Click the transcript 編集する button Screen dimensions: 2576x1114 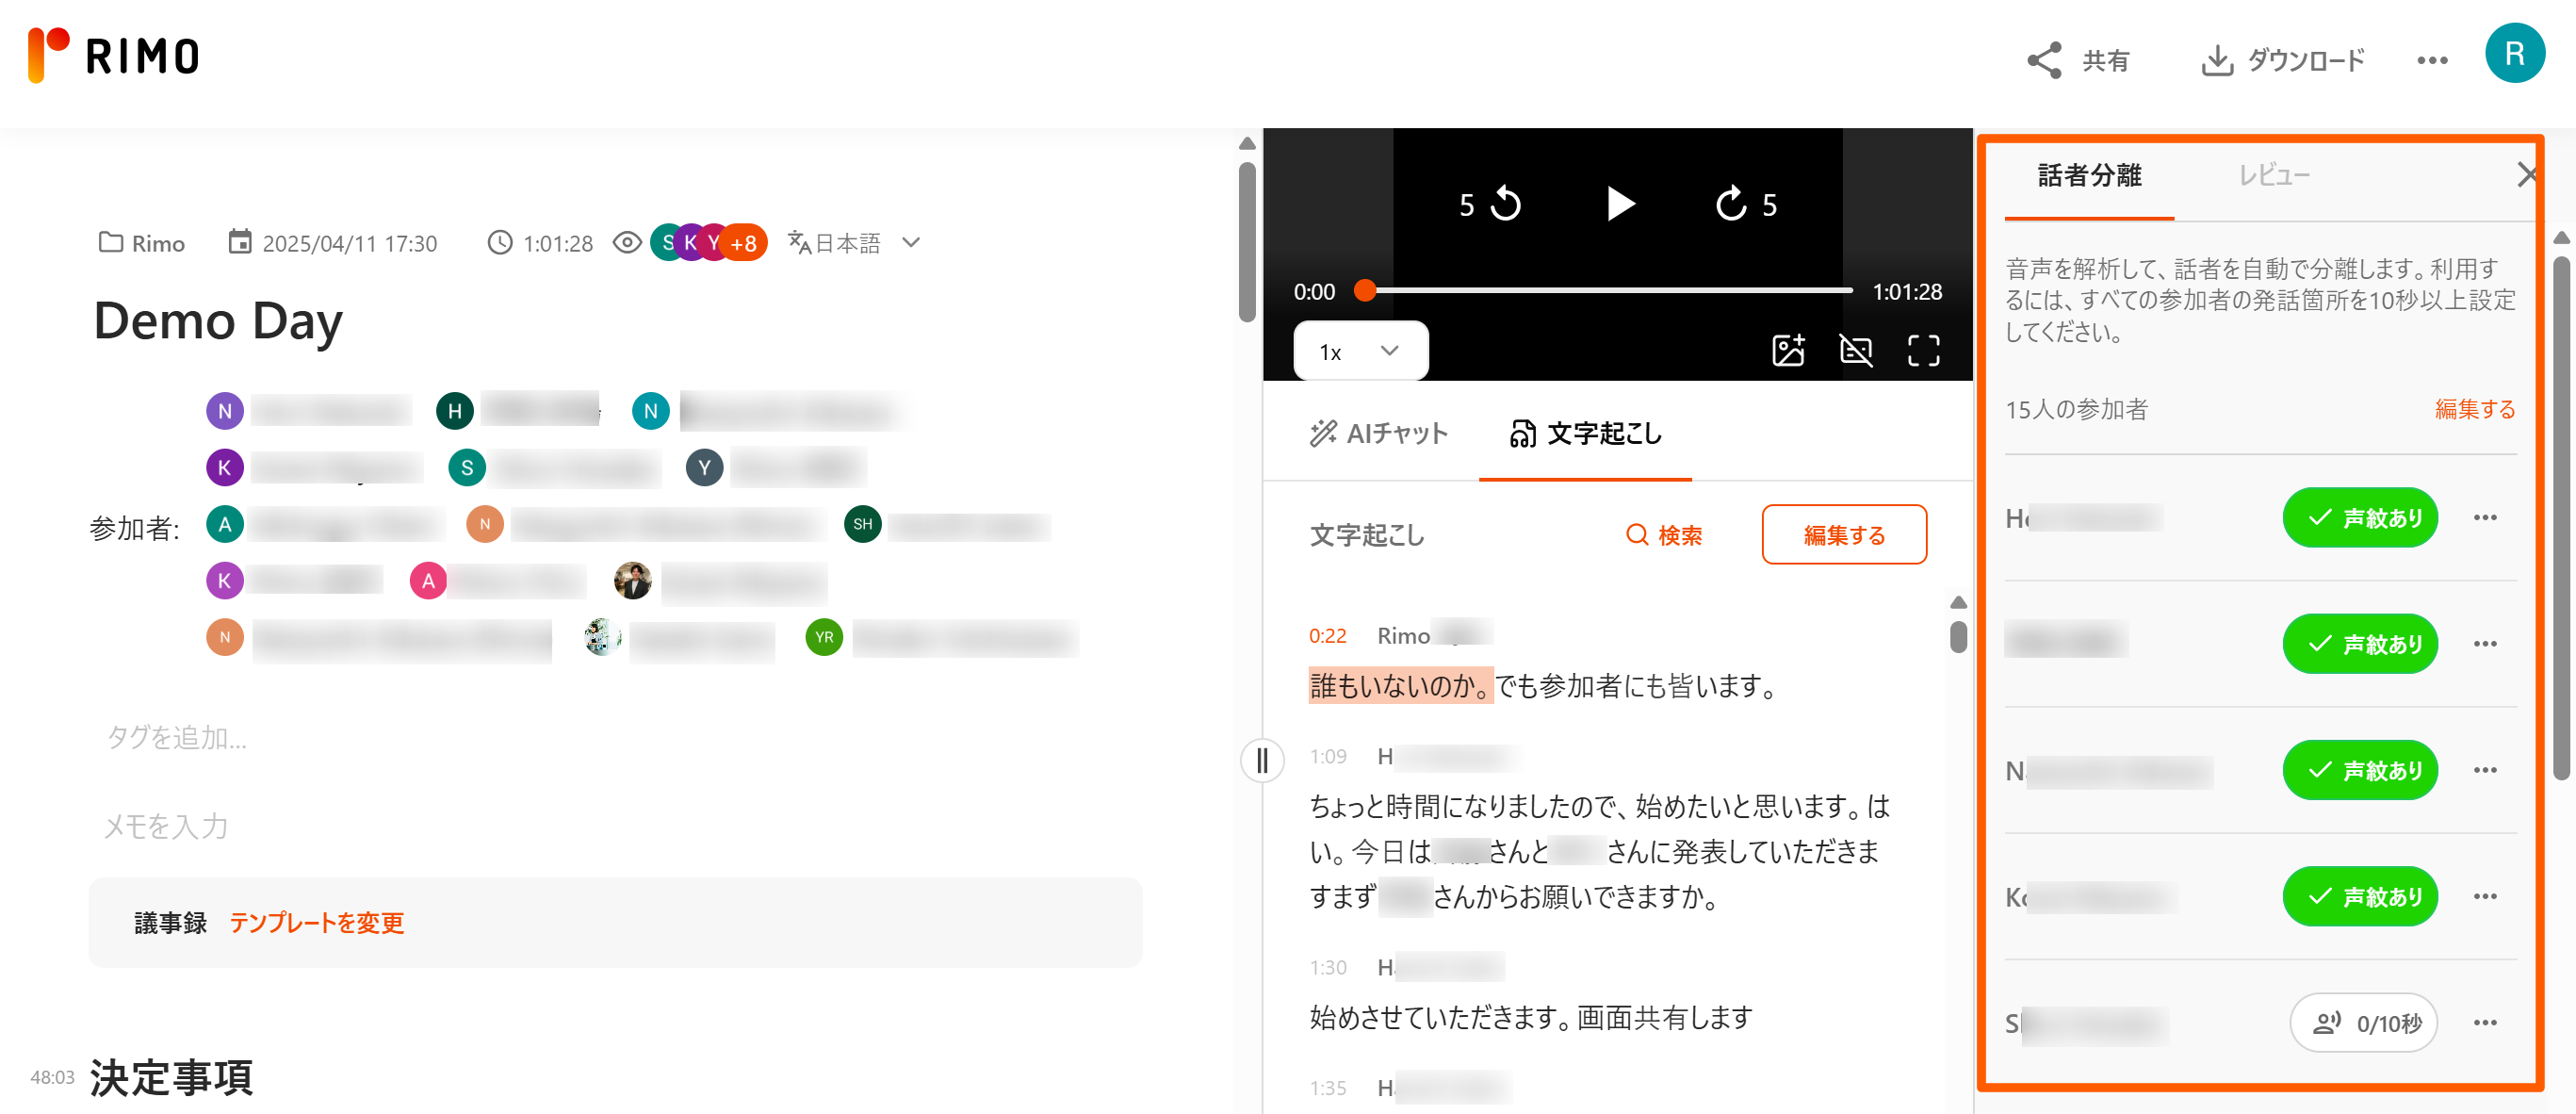[1843, 534]
